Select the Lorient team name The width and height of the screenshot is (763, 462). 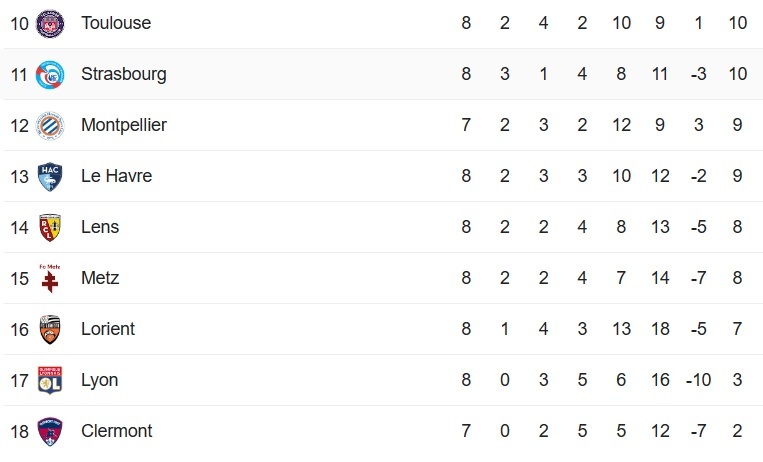click(108, 329)
